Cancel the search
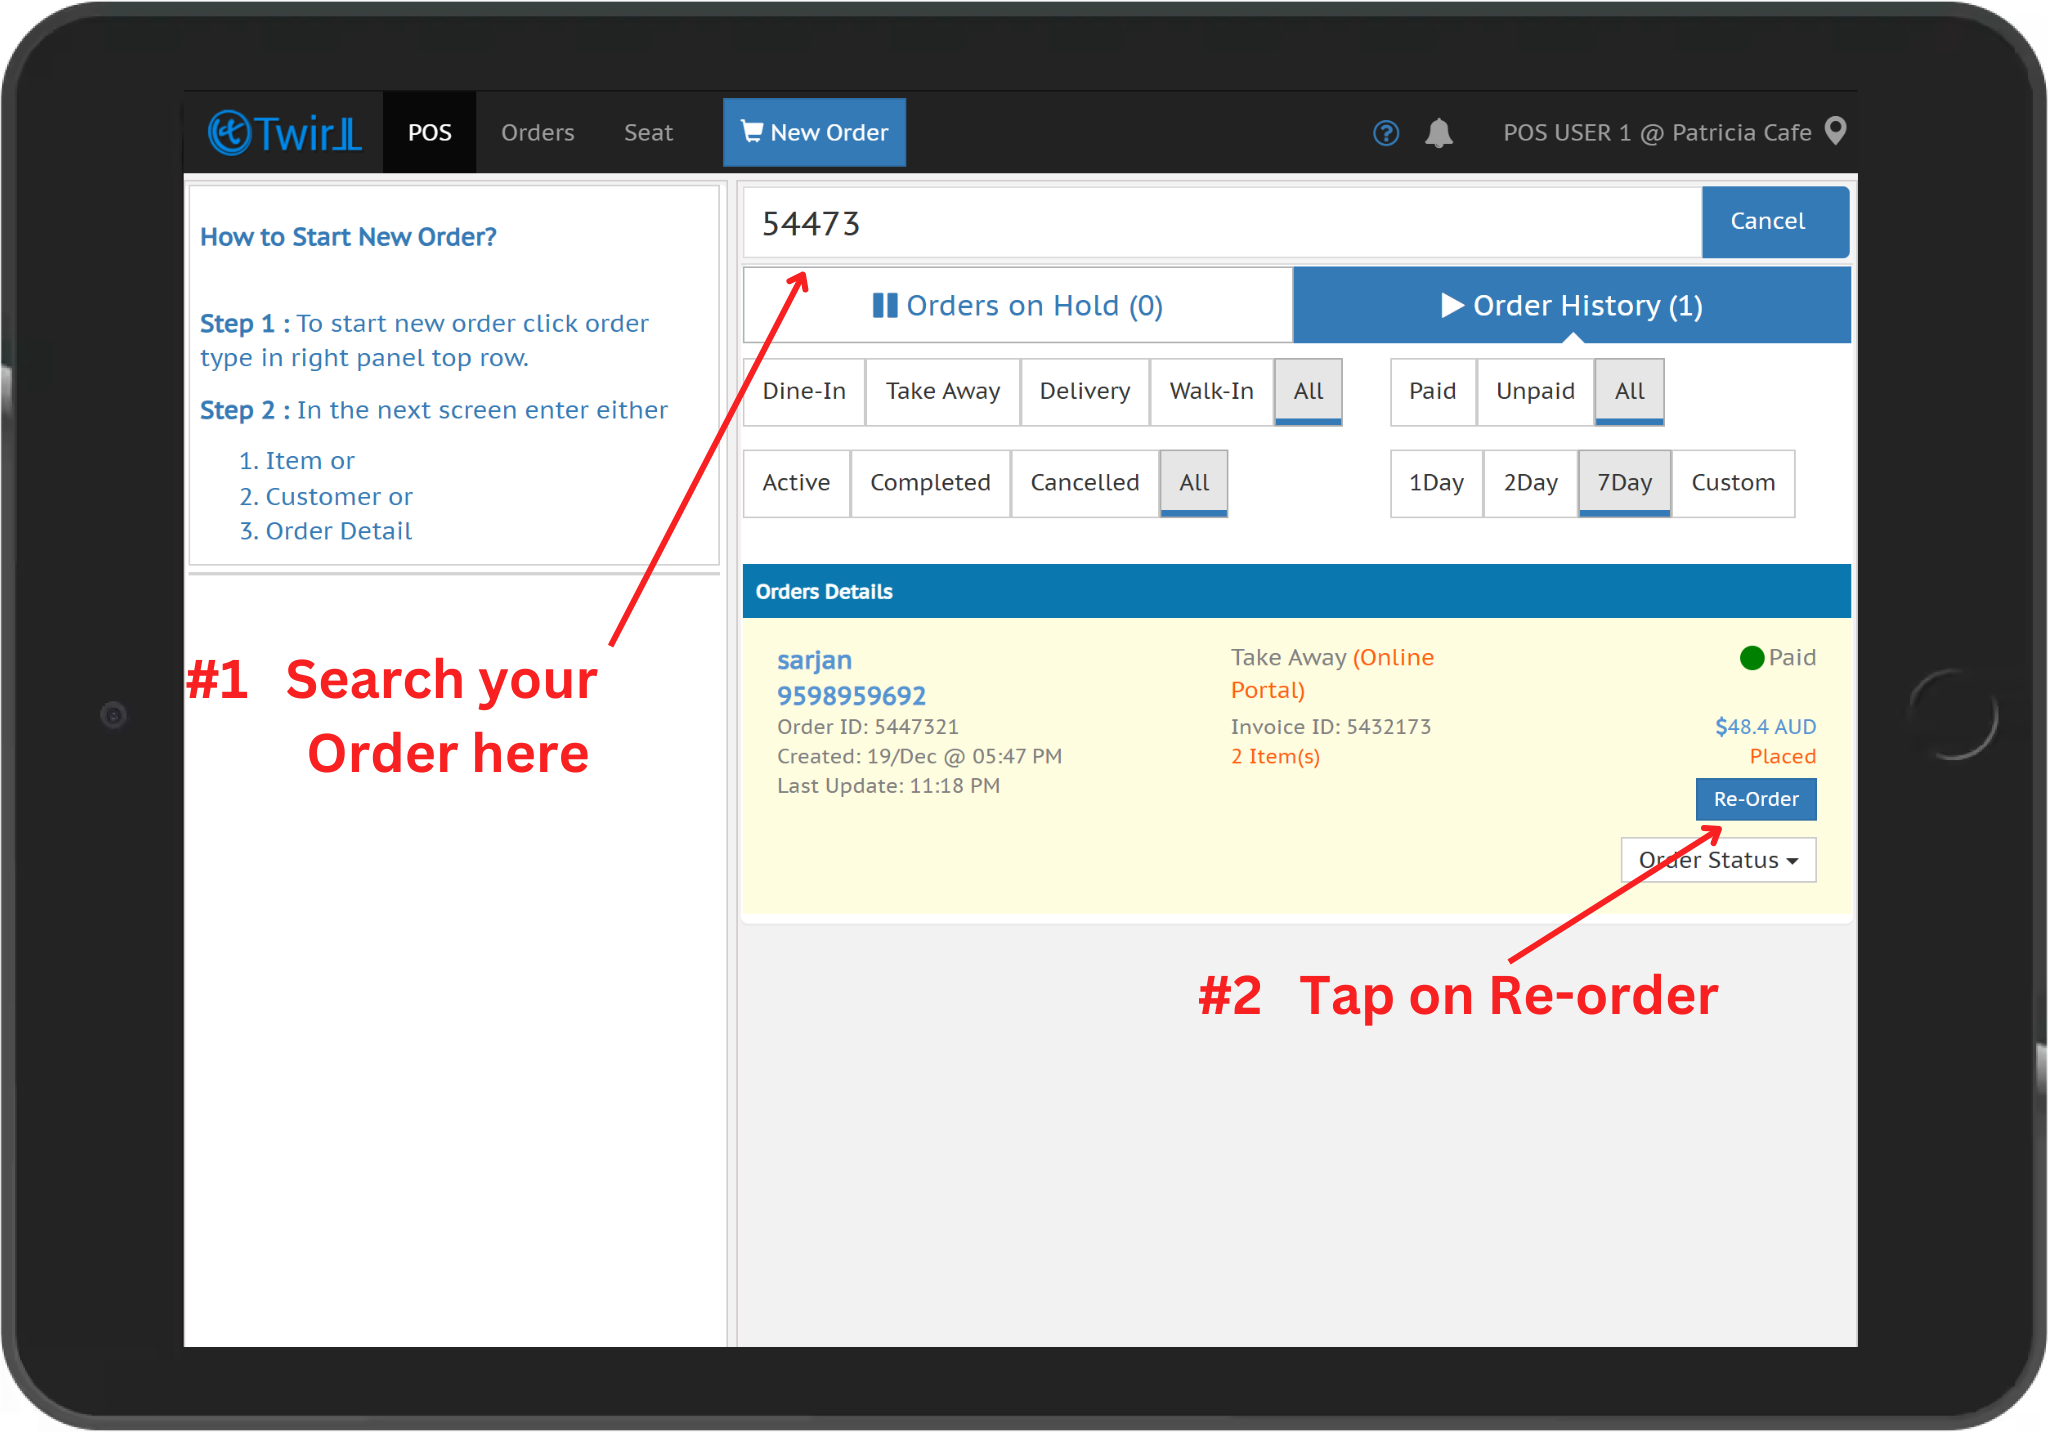The image size is (2048, 1432). coord(1775,222)
